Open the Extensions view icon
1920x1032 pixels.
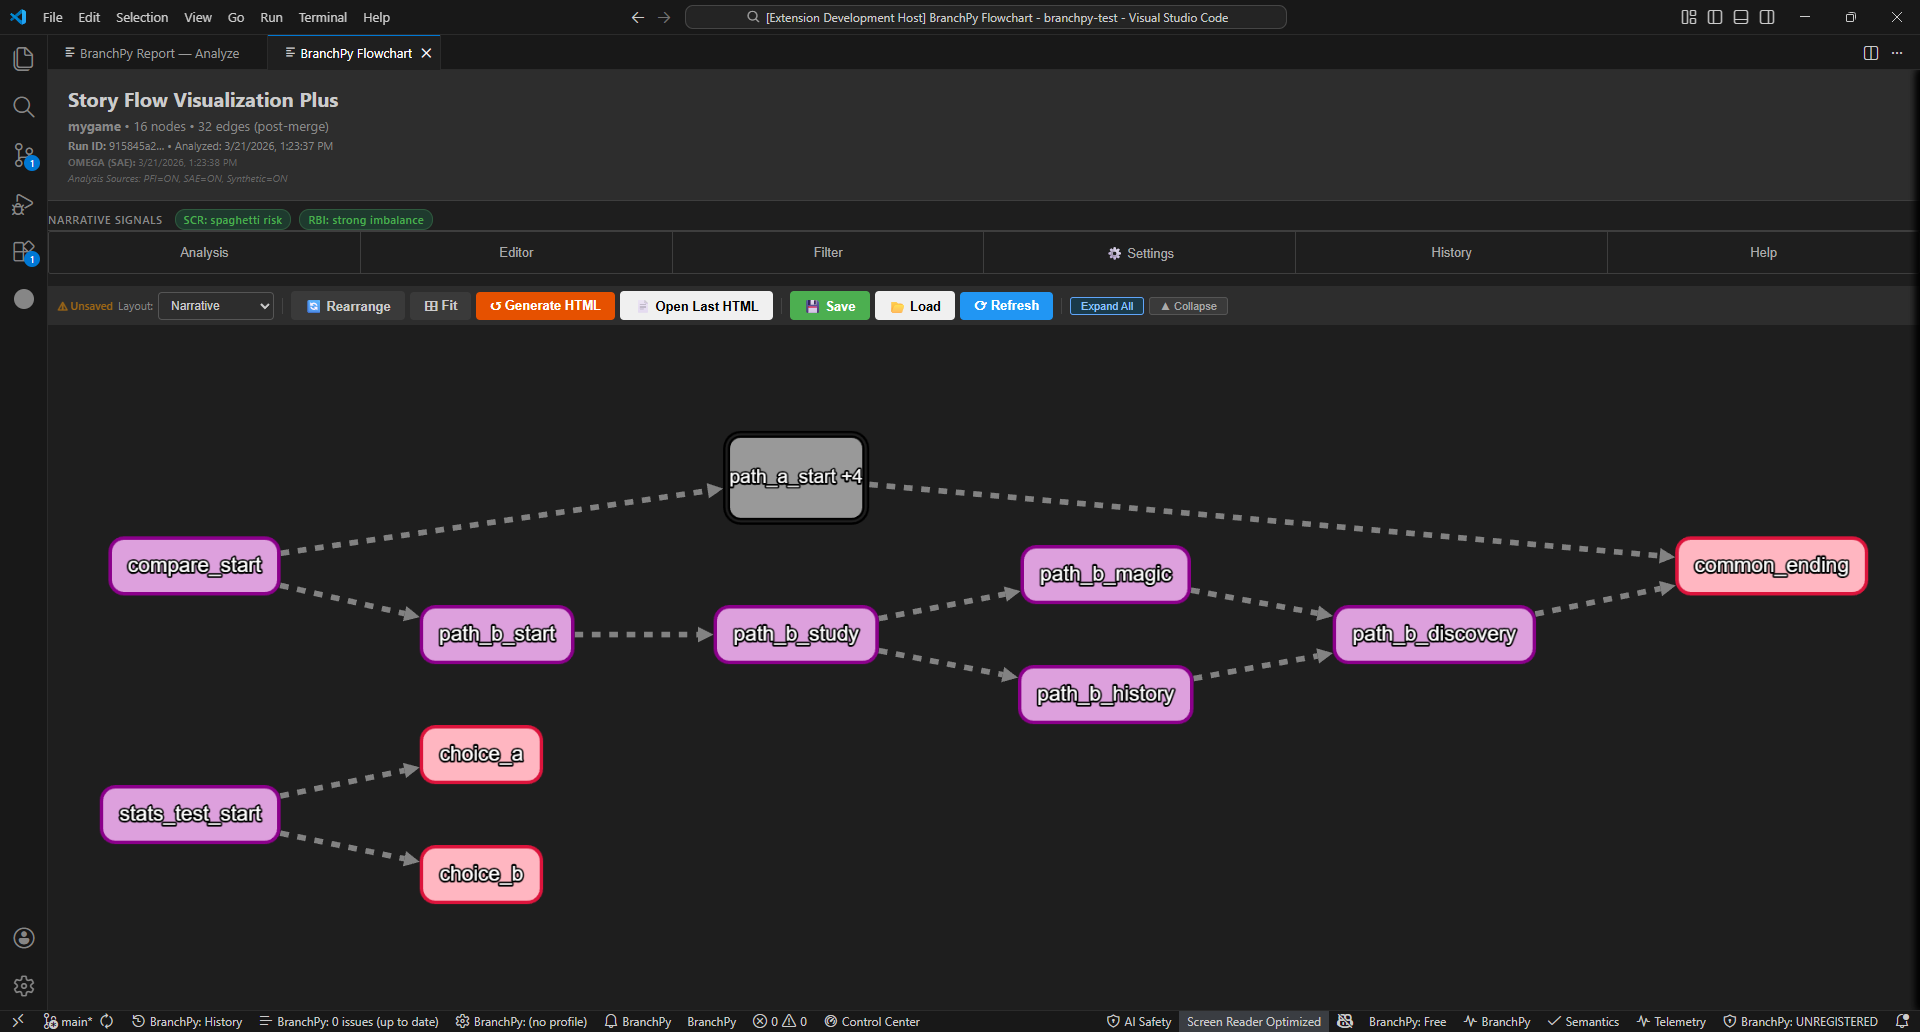click(23, 252)
